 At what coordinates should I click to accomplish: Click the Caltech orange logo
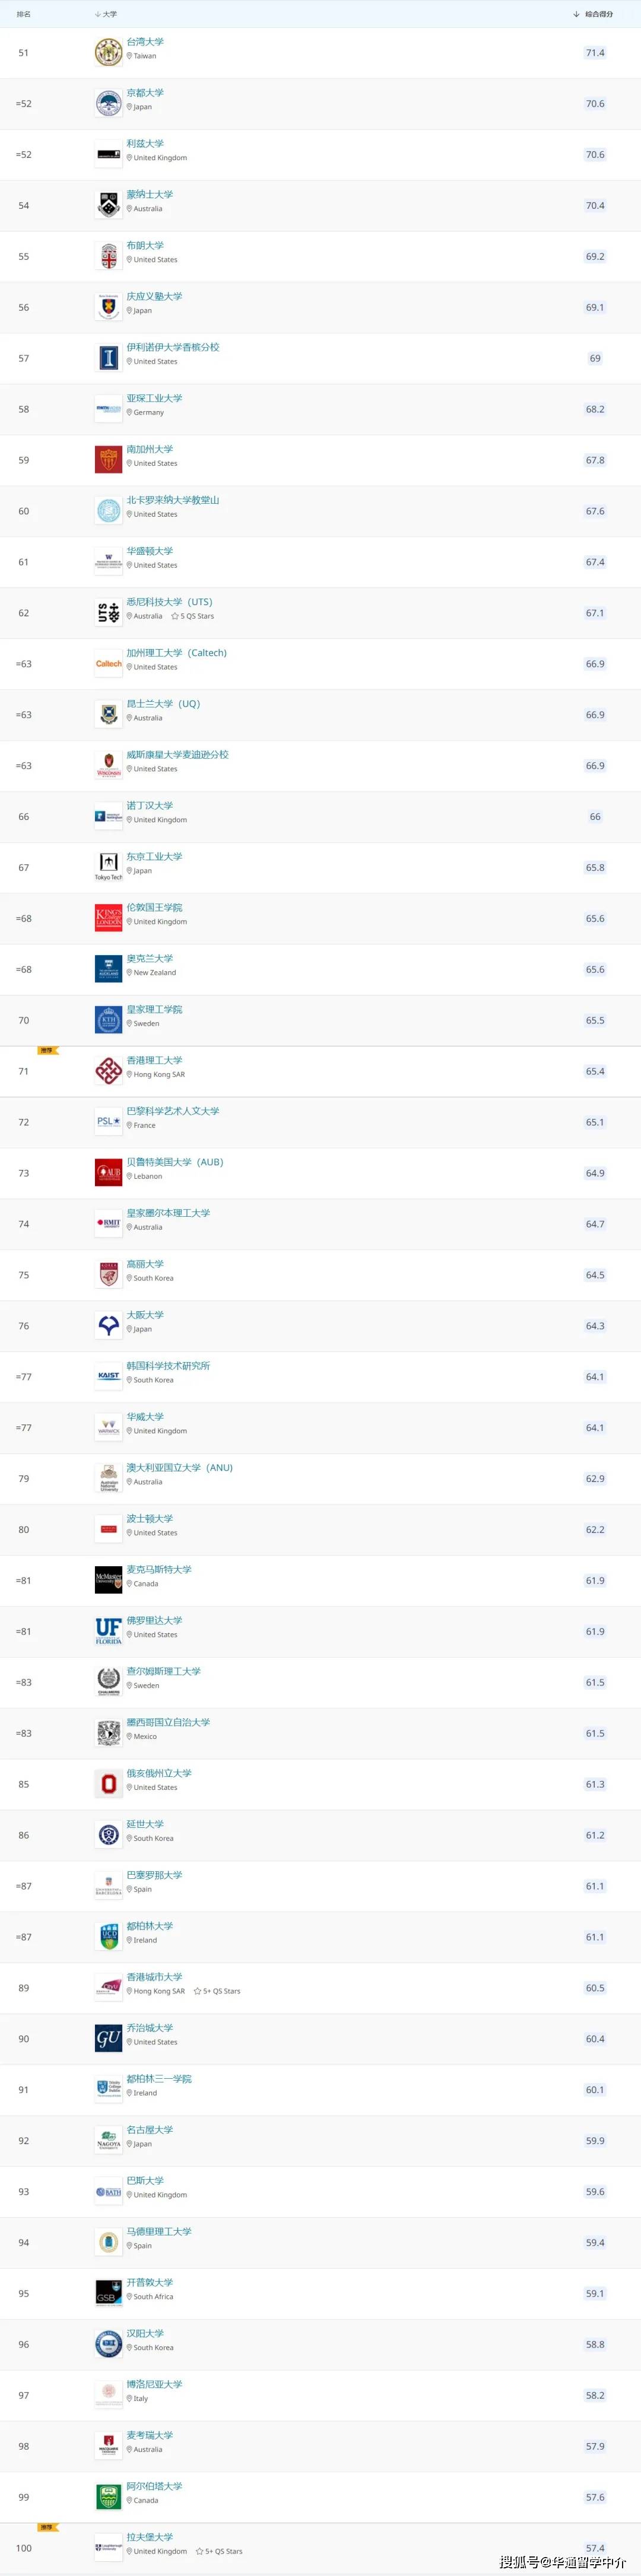pyautogui.click(x=108, y=664)
